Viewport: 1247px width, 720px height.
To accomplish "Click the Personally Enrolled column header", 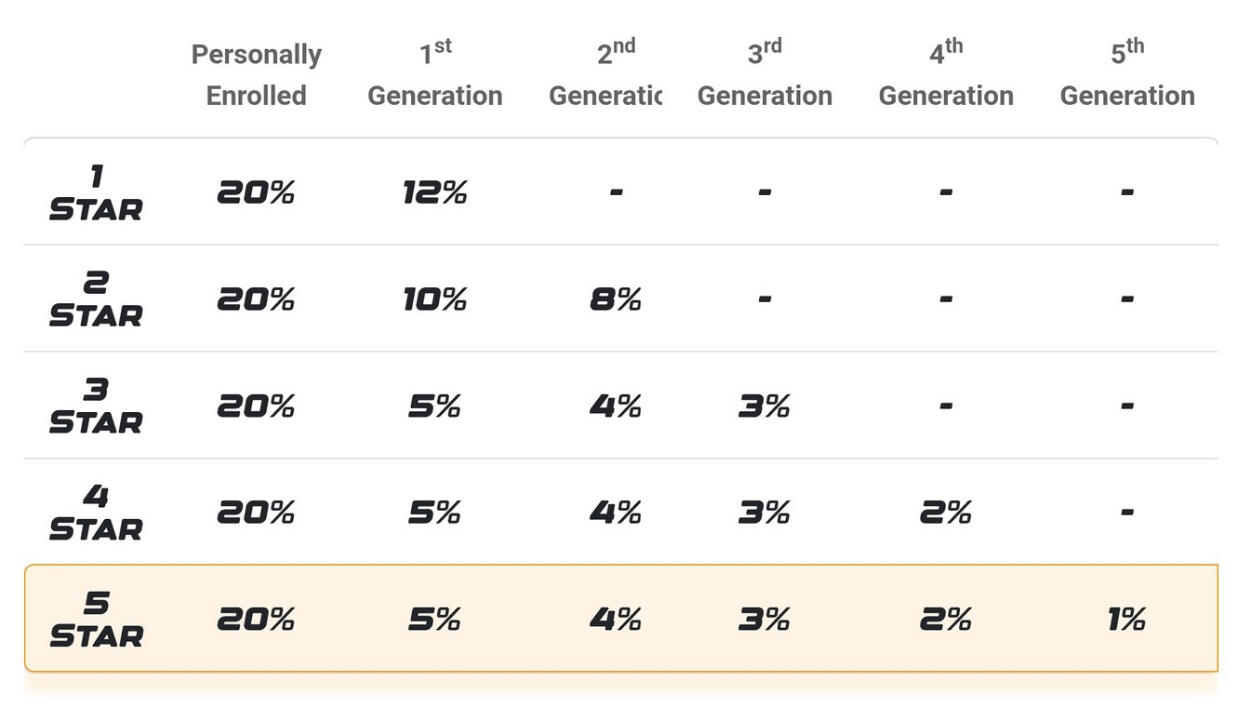I will pos(256,75).
